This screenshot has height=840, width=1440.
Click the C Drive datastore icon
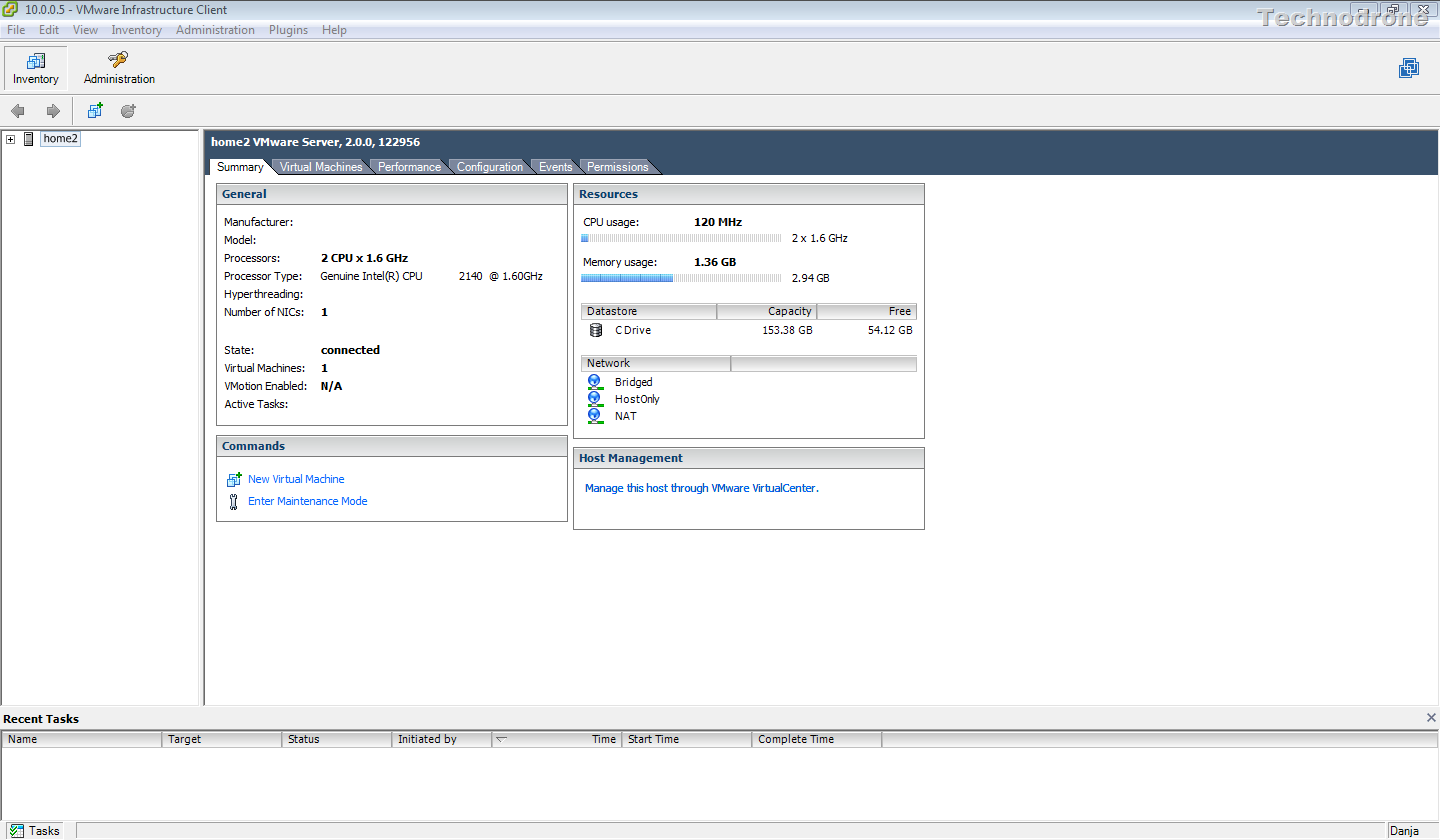[x=596, y=330]
